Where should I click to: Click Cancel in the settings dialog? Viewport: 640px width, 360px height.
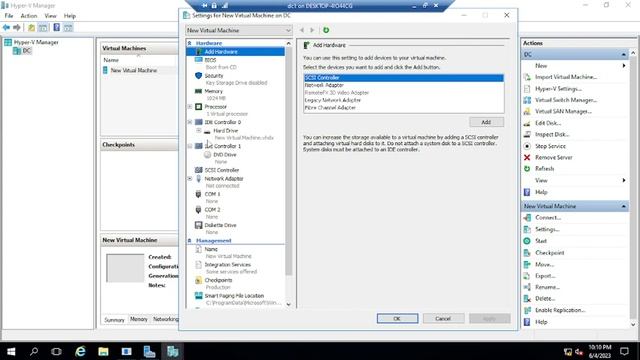pos(443,318)
